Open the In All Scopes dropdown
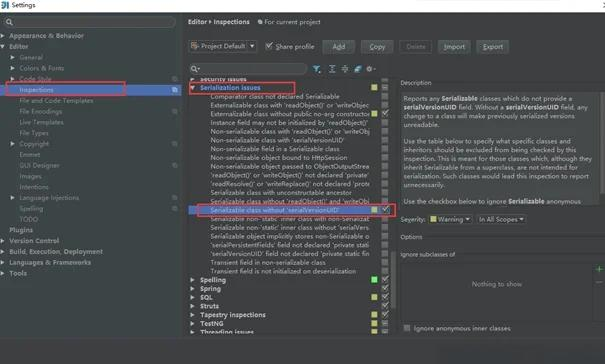Screen dimensions: 605x364 [501, 219]
